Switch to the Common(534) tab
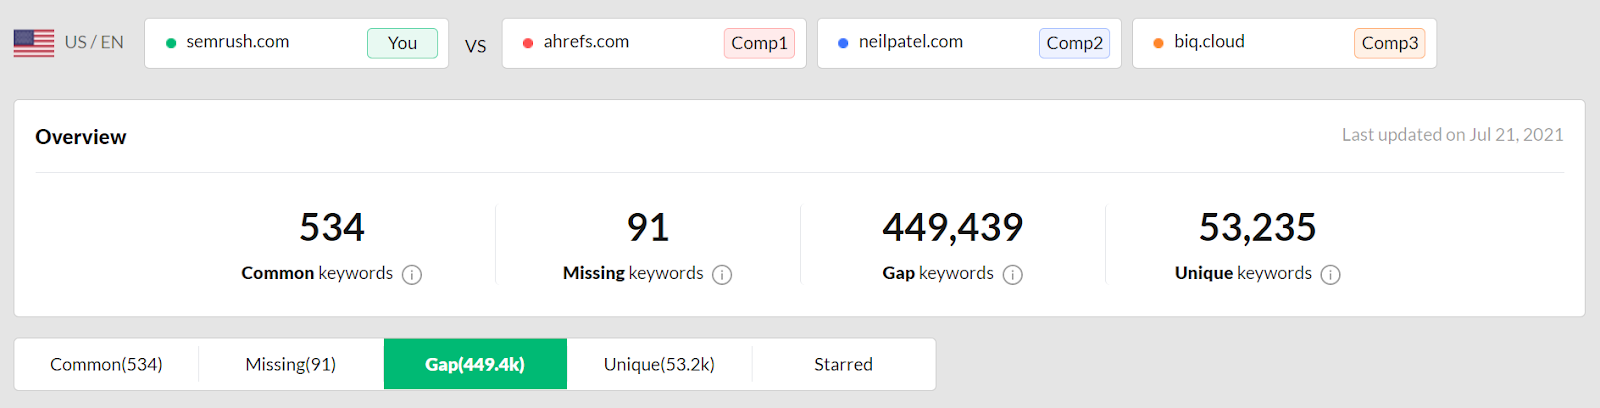Screen dimensions: 1600x408 point(106,364)
